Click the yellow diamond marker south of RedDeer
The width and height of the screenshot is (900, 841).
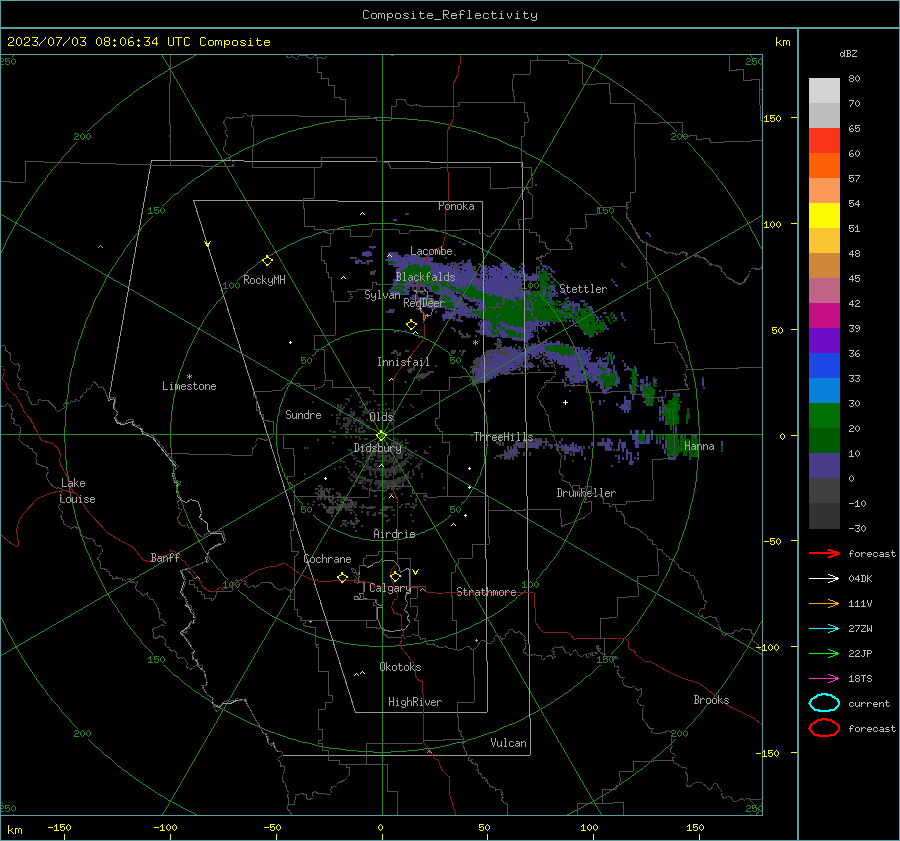[x=411, y=325]
